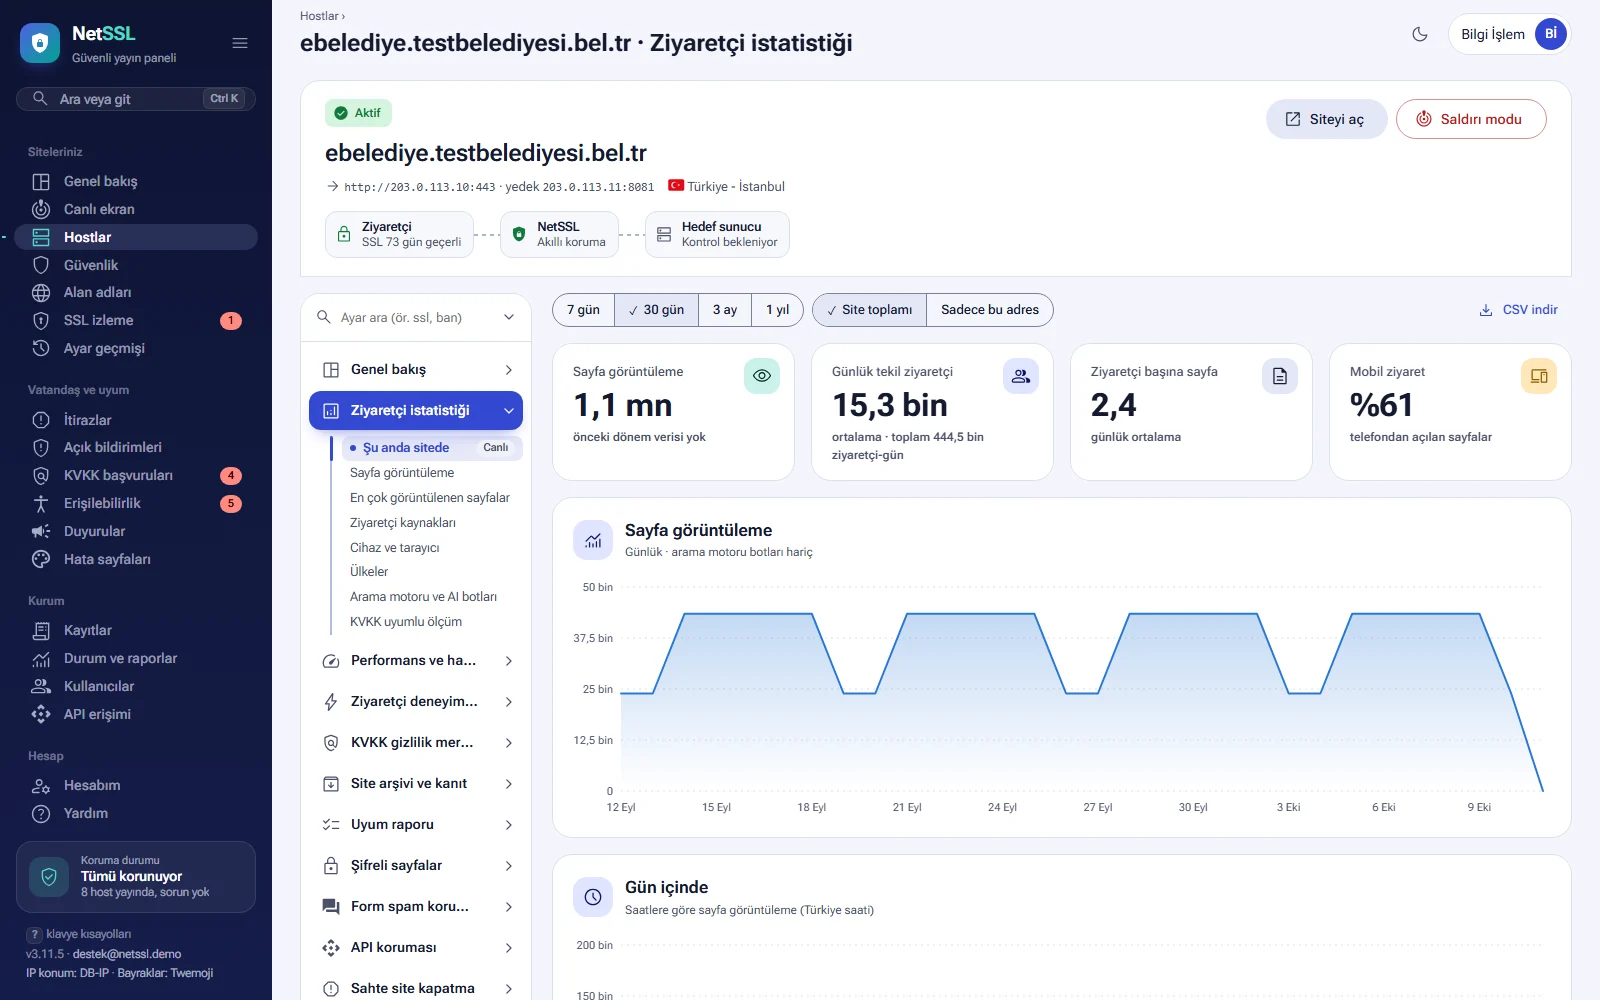Image resolution: width=1600 pixels, height=1000 pixels.
Task: Select the 3 ay period
Action: pos(725,310)
